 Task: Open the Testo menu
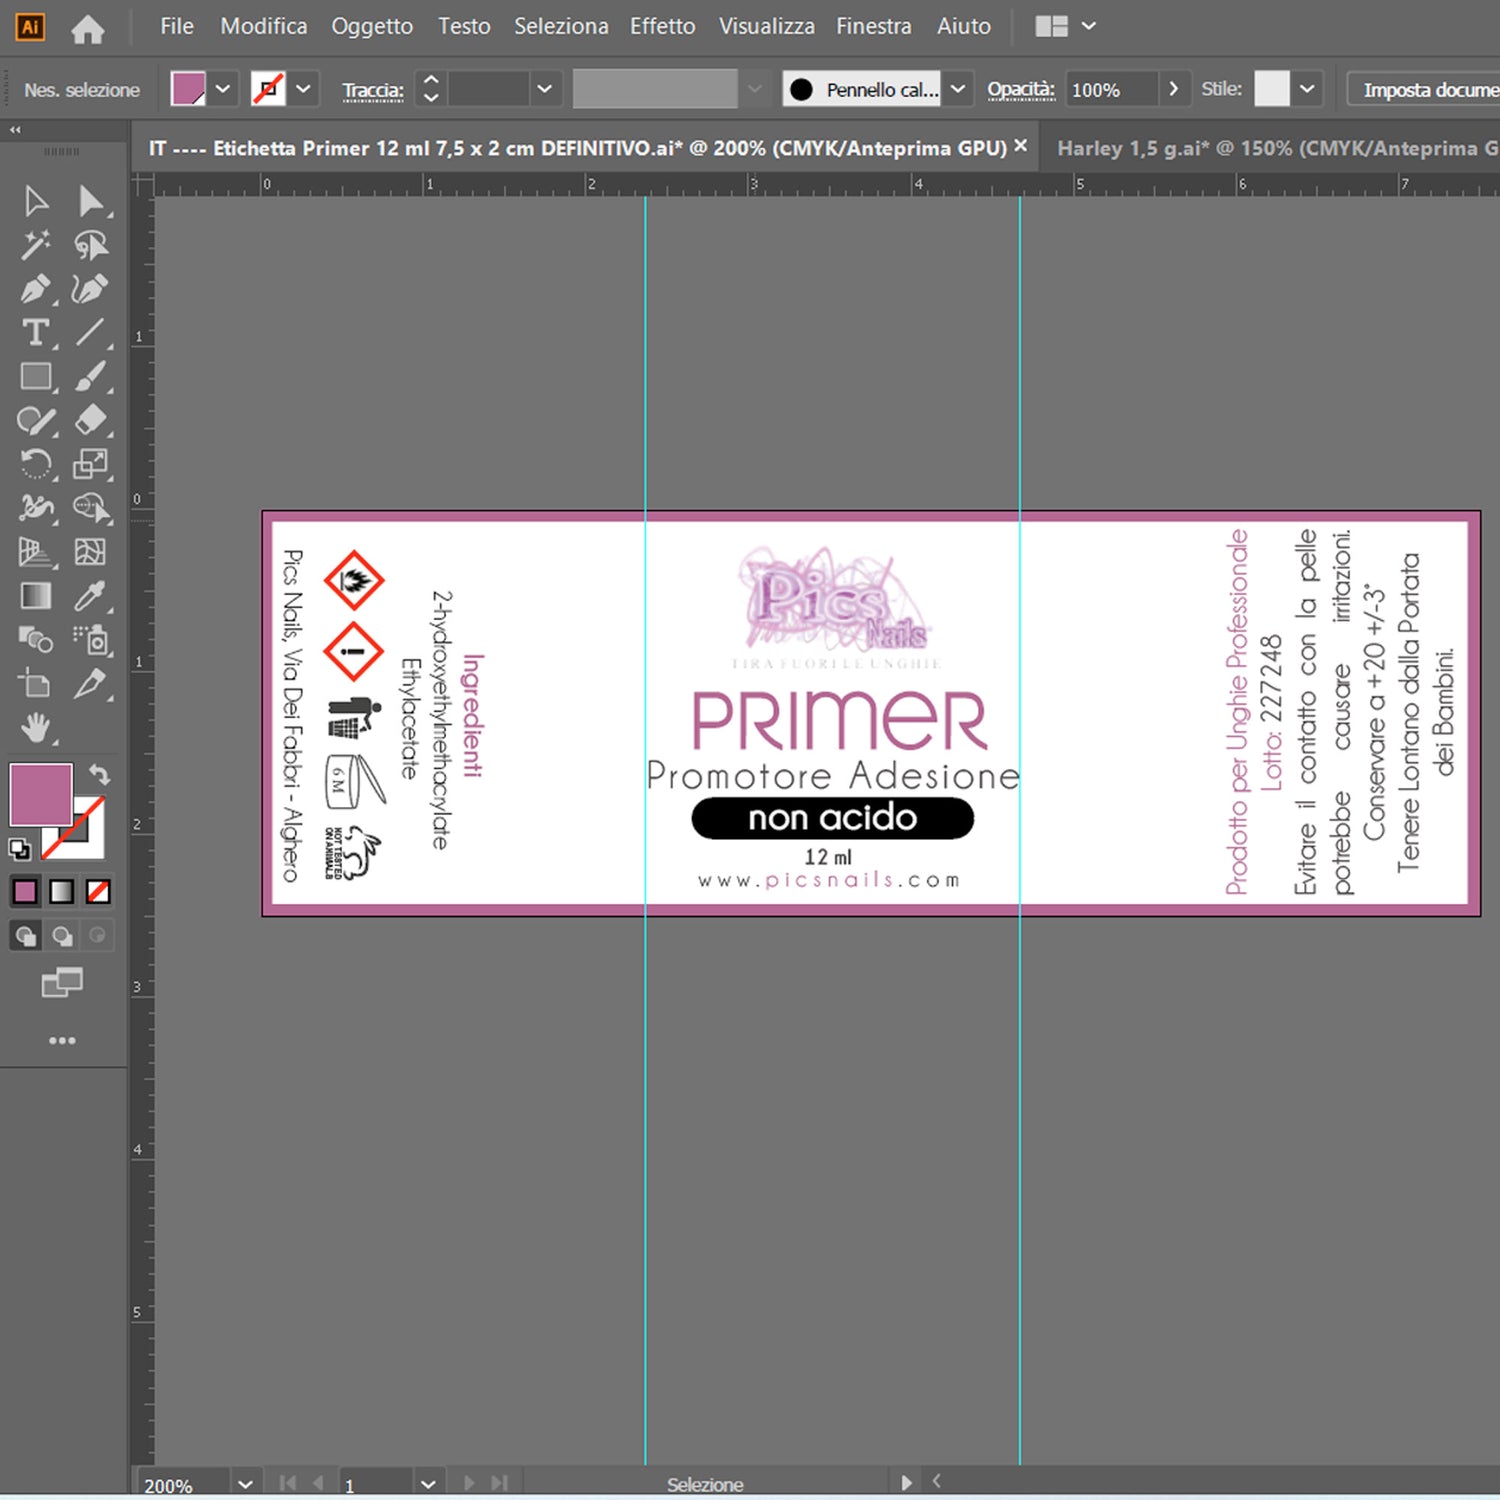coord(464,26)
